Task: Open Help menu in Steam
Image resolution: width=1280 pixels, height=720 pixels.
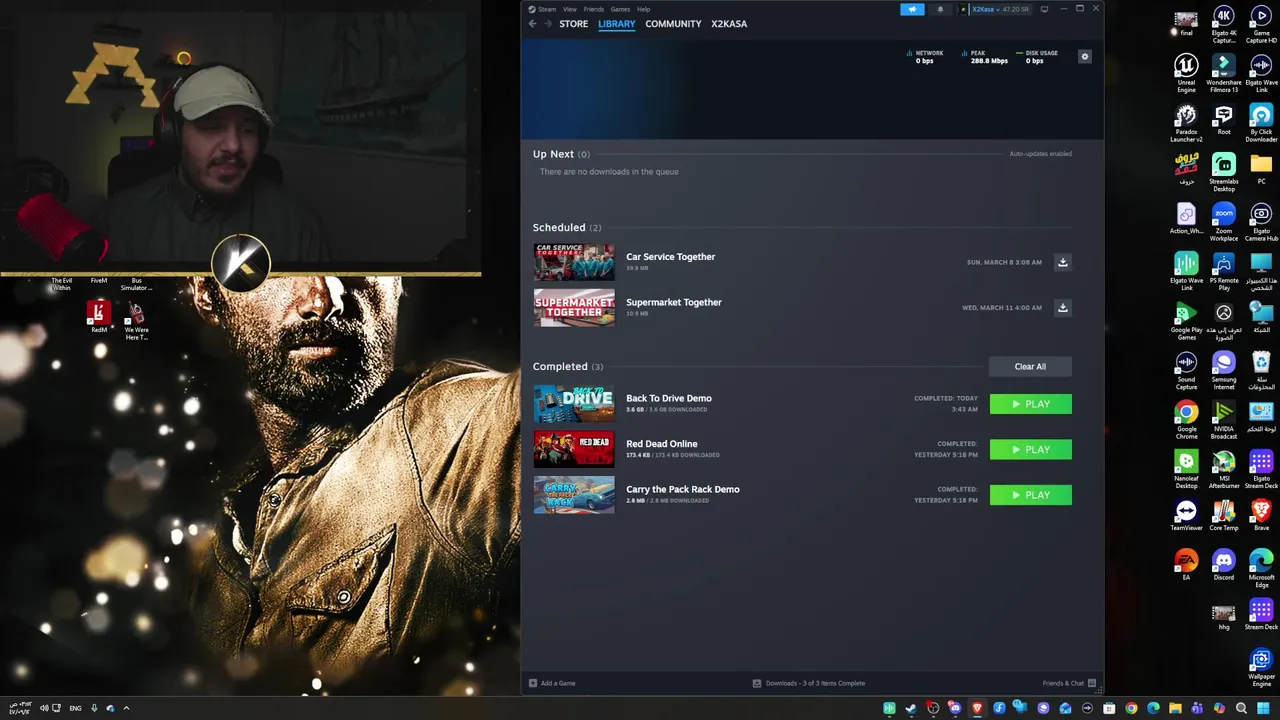Action: 643,9
